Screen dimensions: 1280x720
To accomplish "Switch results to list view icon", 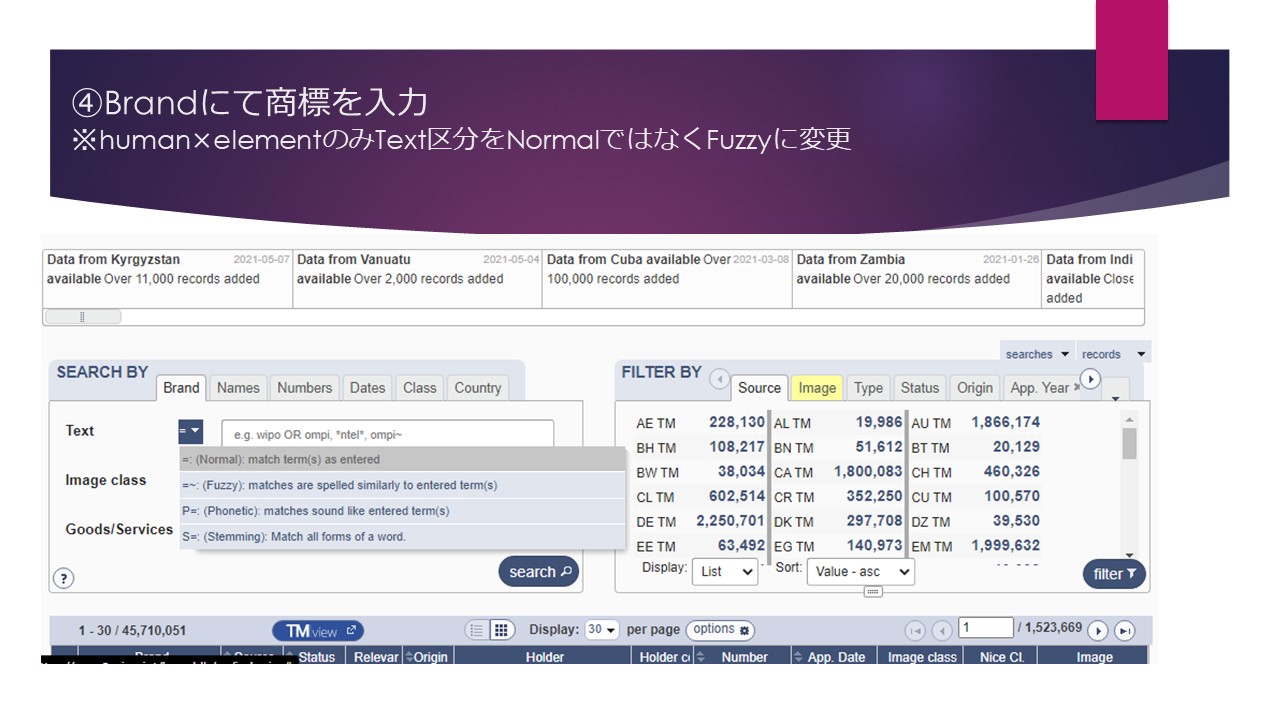I will (477, 630).
